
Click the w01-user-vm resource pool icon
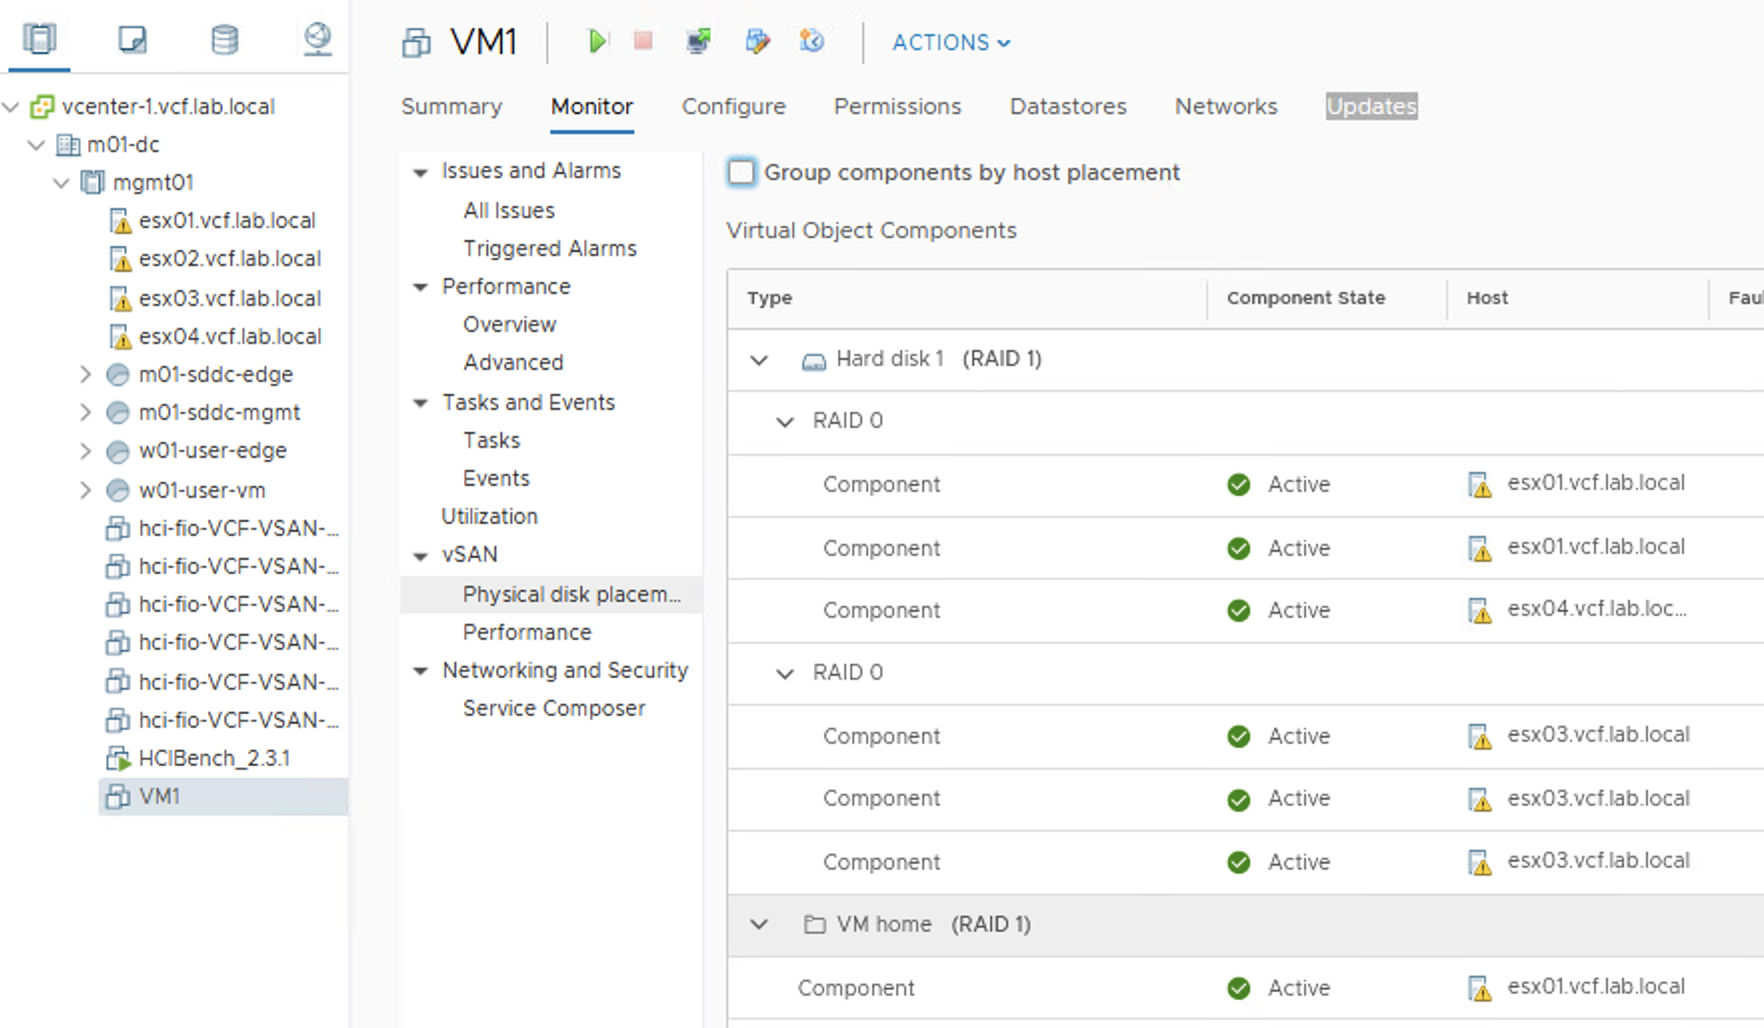[118, 491]
